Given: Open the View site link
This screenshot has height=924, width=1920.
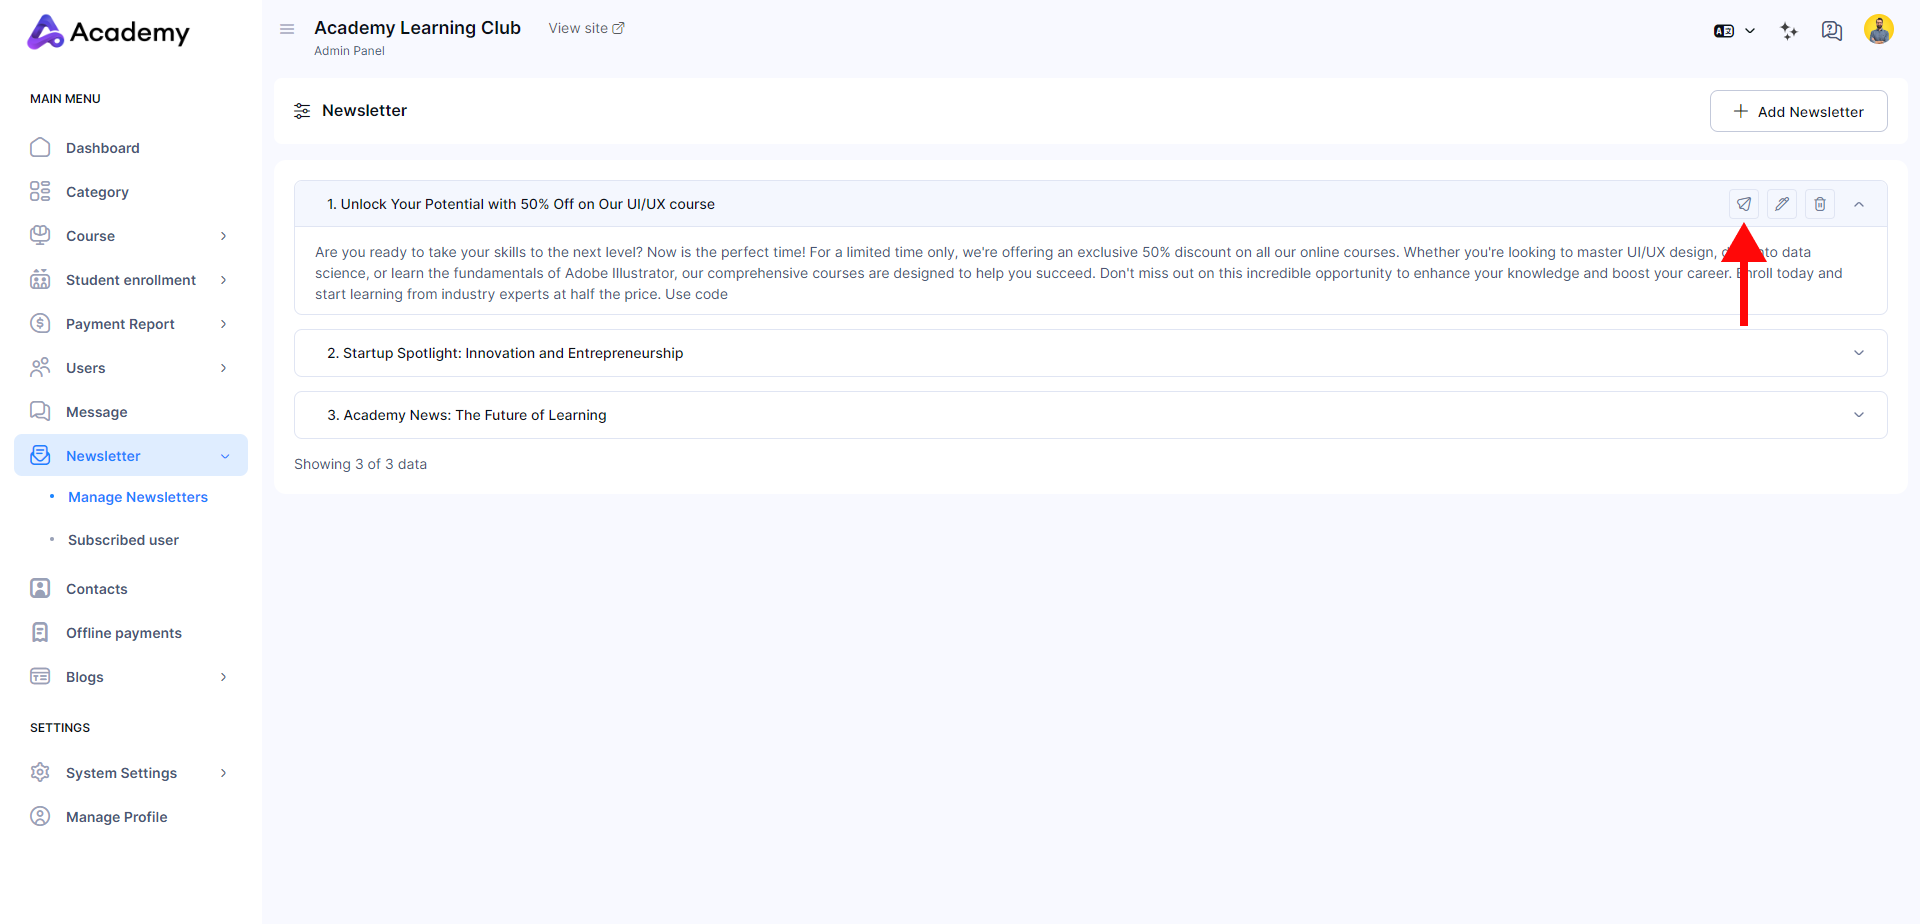Looking at the screenshot, I should [586, 28].
